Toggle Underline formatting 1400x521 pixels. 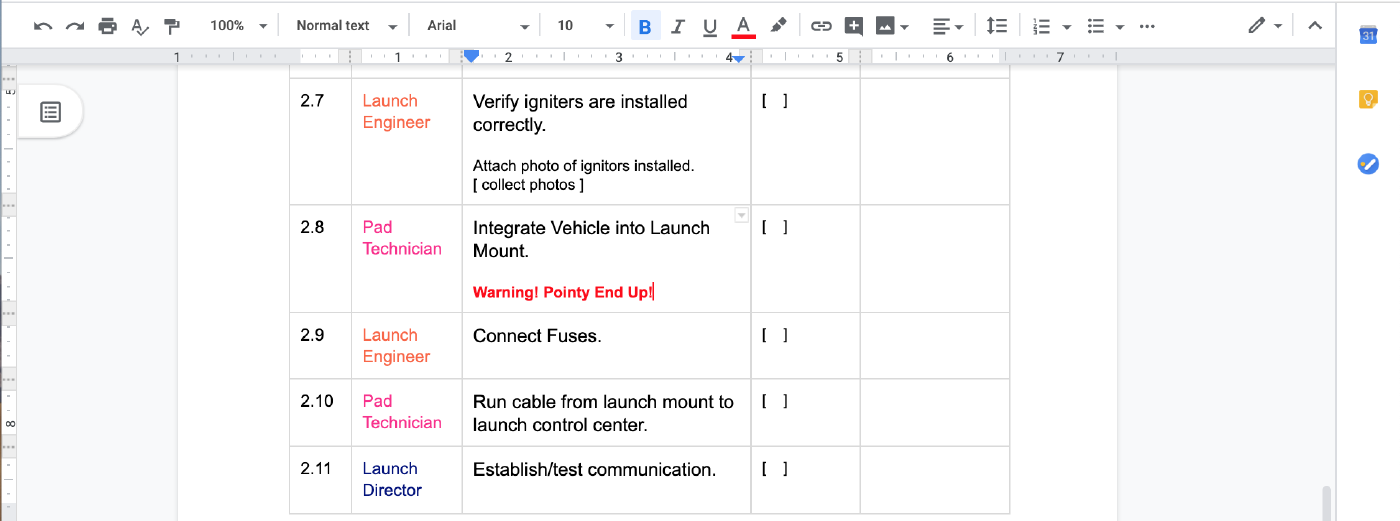click(x=710, y=26)
